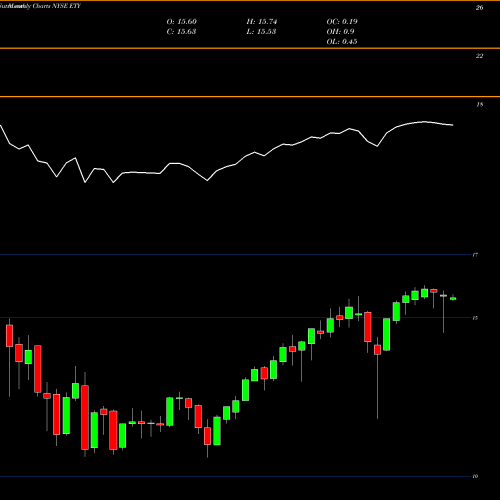This screenshot has width=500, height=500.
Task: Select the first red candle at the chart's left edge
Action: click(x=9, y=336)
